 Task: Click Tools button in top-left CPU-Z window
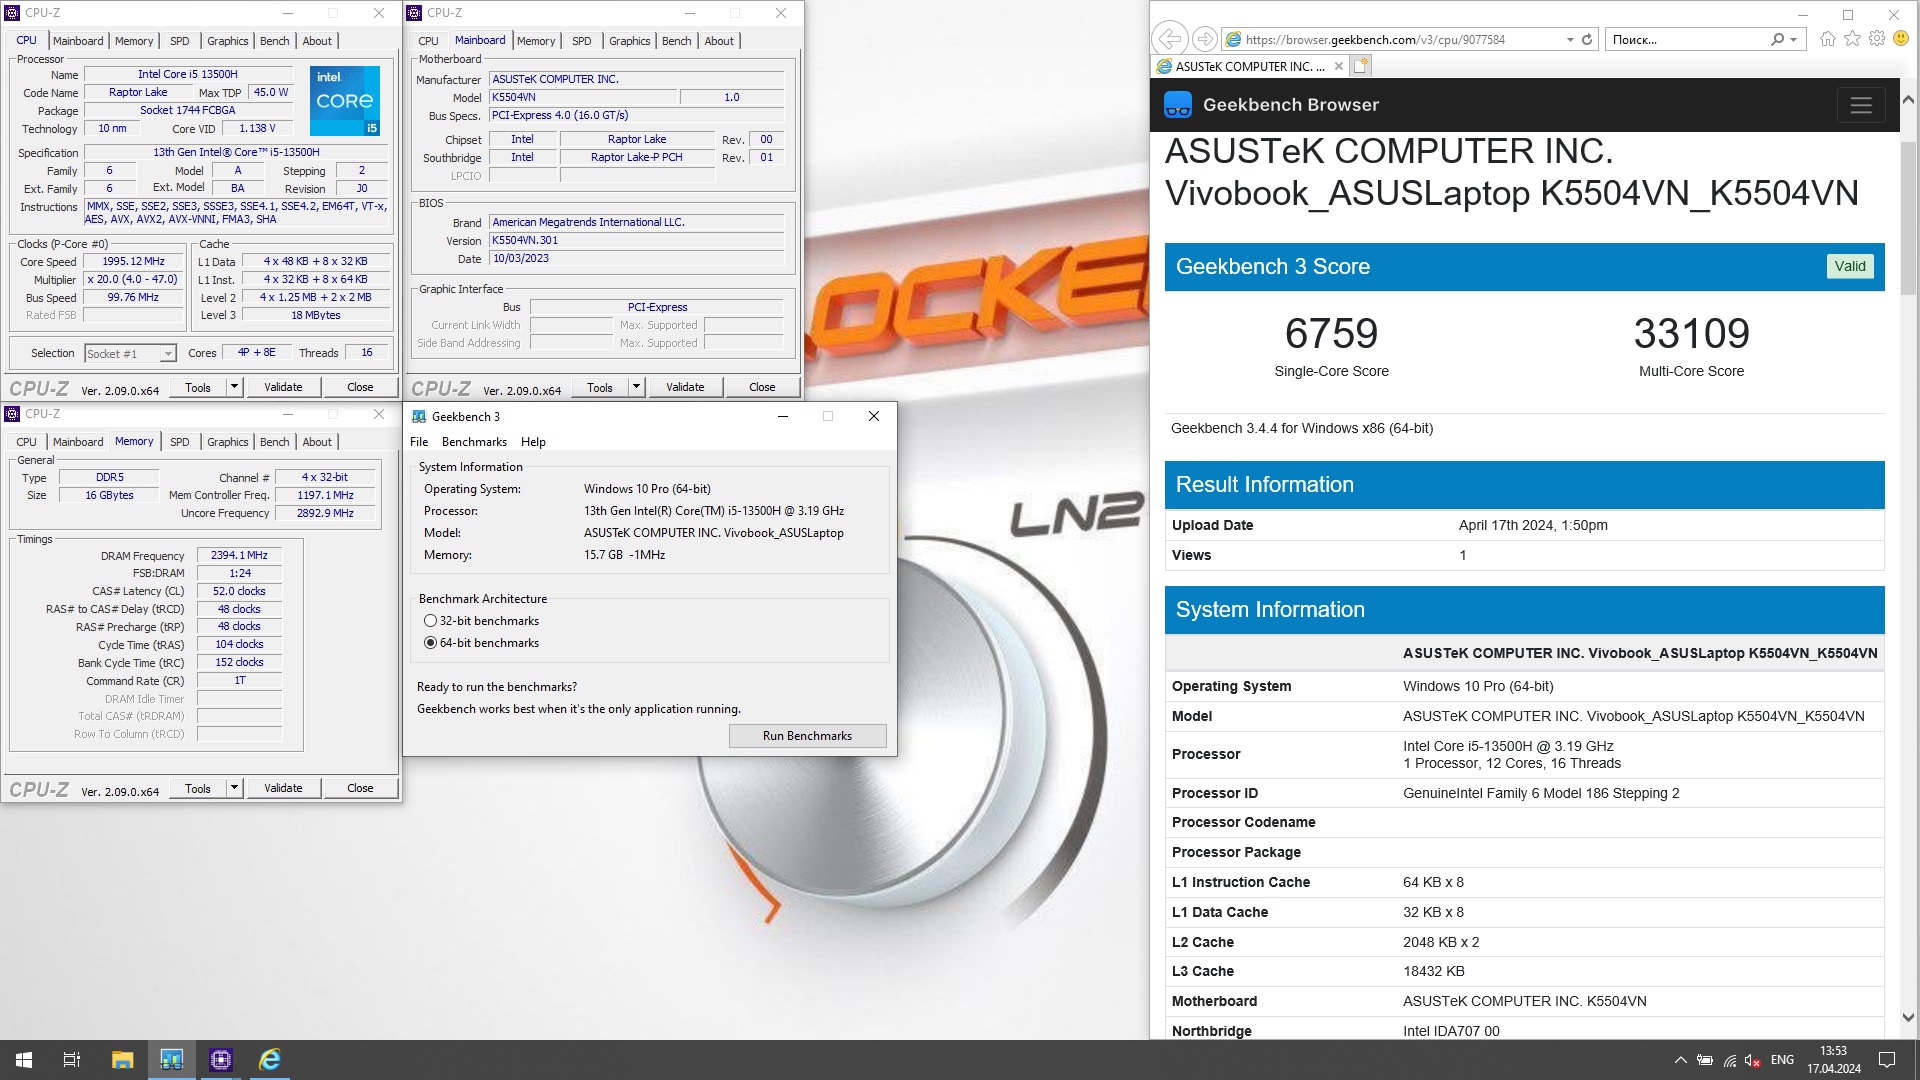(198, 387)
